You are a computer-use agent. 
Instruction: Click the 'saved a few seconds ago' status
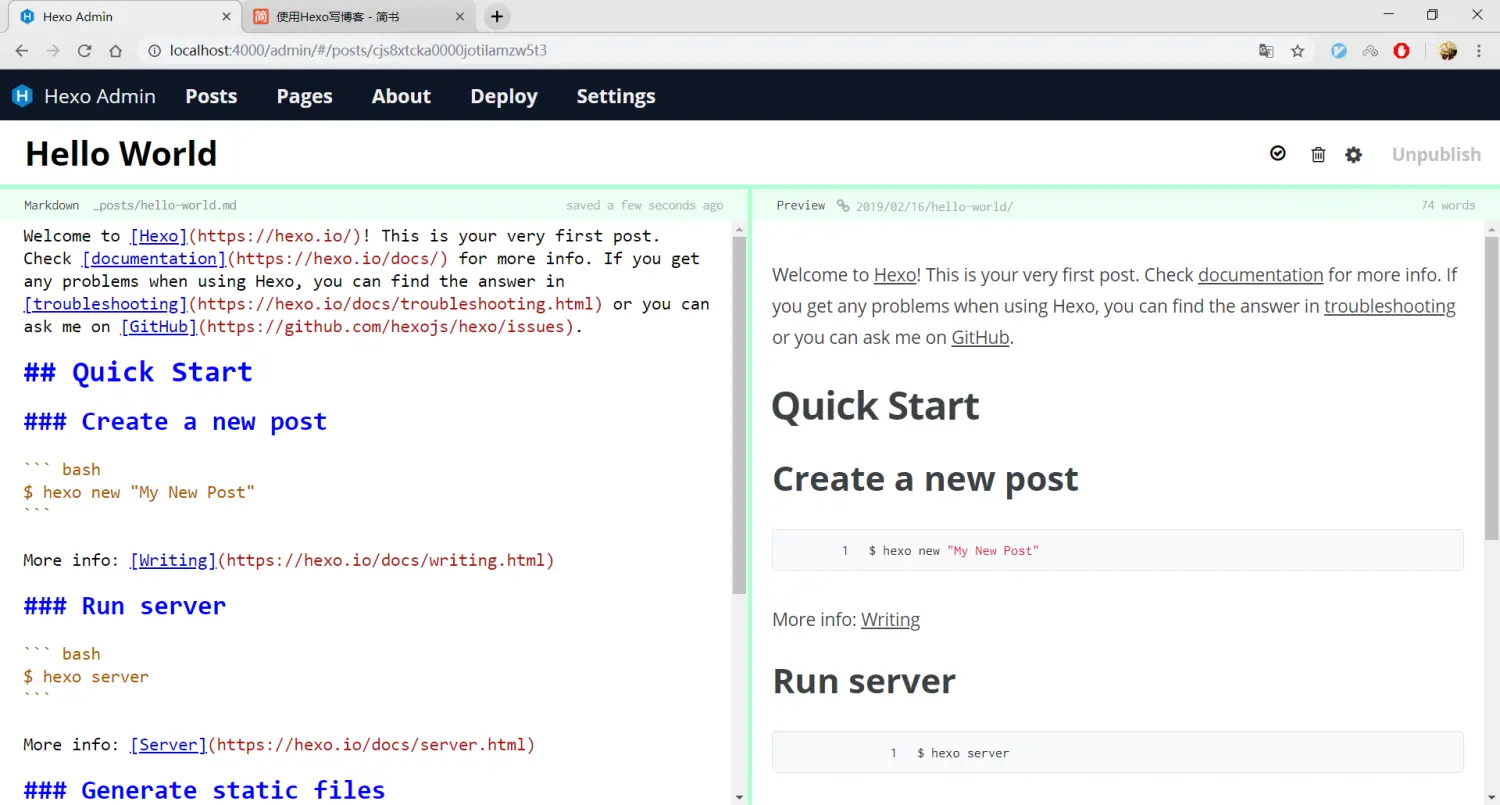click(644, 206)
